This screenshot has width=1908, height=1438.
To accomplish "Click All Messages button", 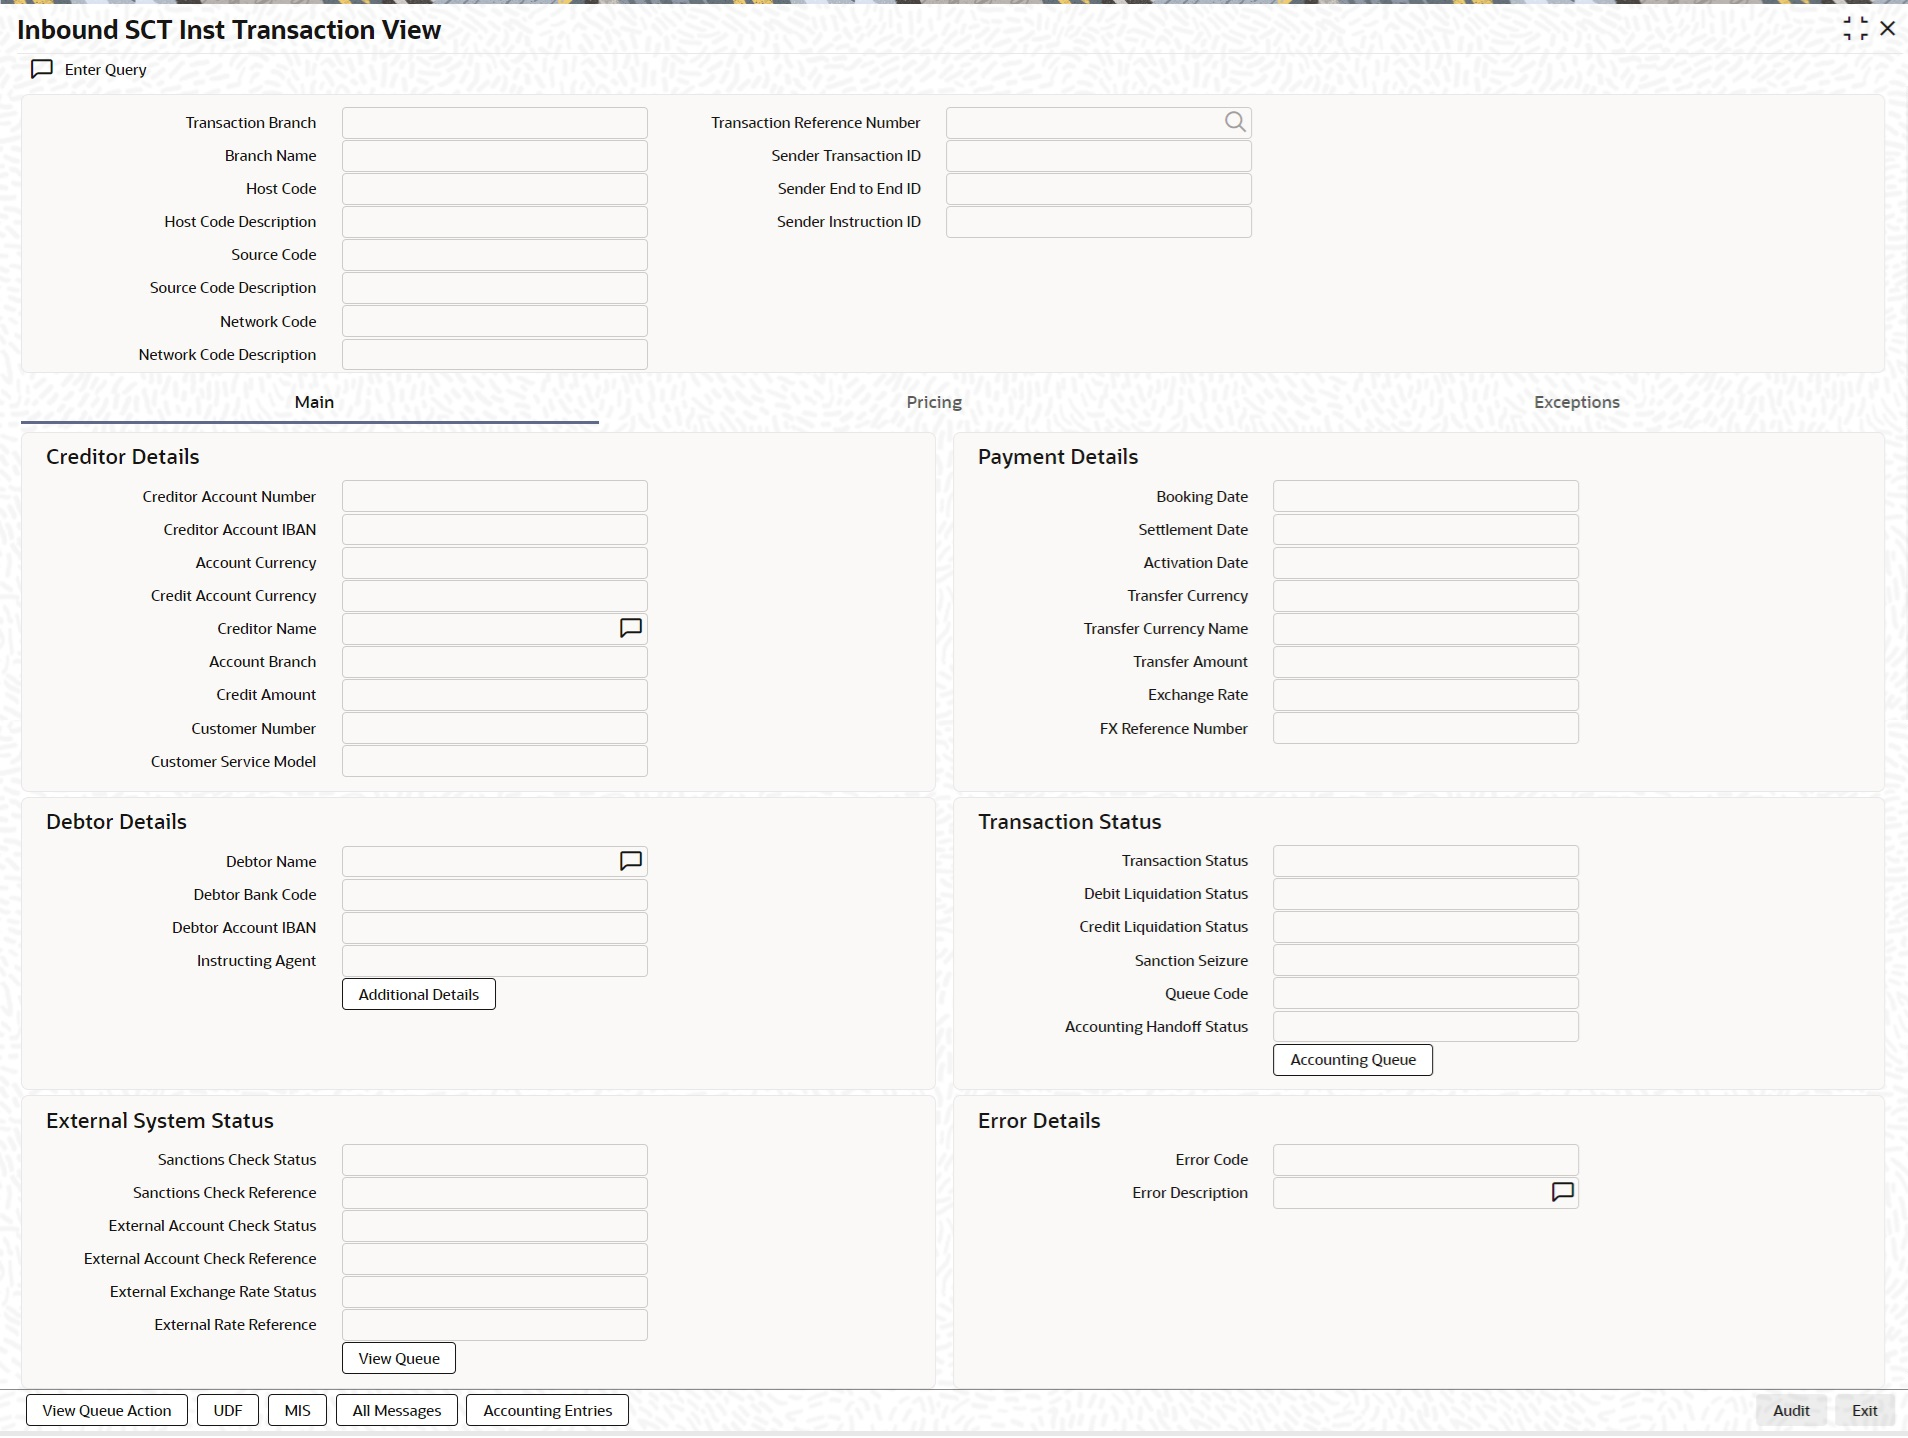I will click(x=397, y=1410).
